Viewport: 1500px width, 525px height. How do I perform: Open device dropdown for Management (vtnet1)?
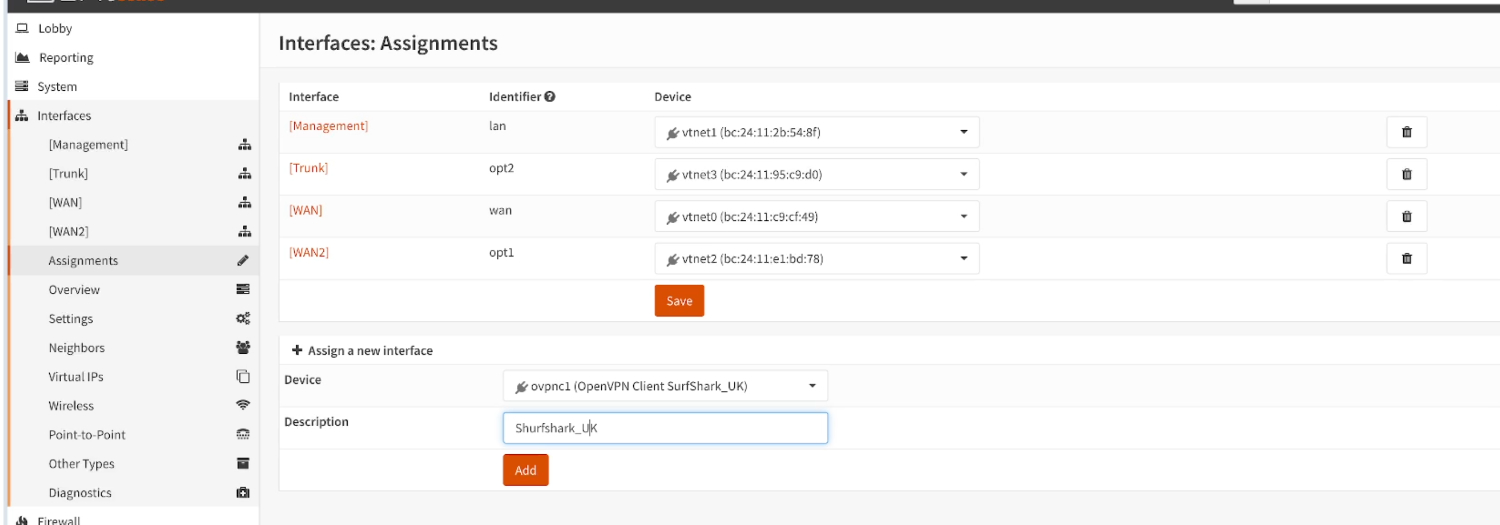click(x=817, y=132)
